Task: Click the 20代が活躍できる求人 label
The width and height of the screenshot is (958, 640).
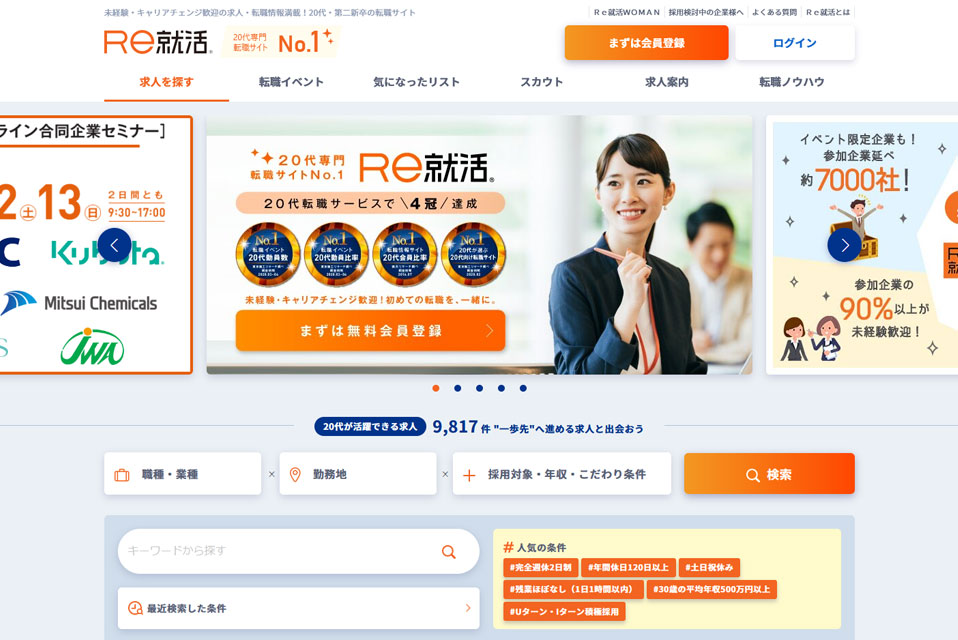Action: [x=370, y=426]
